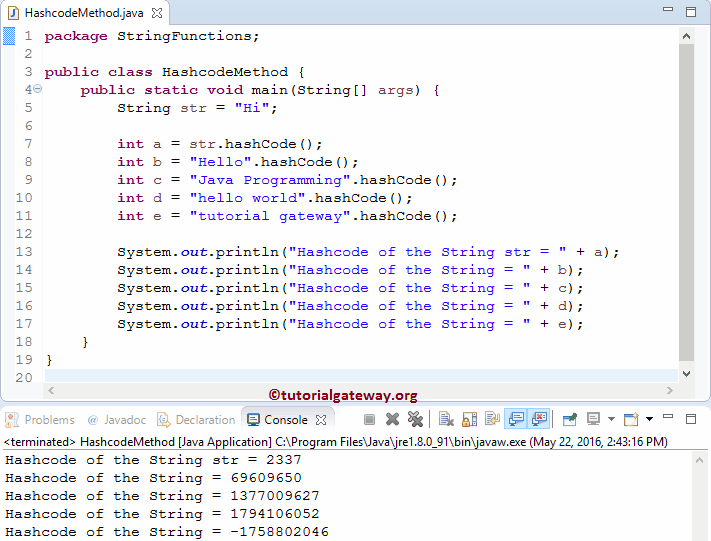Viewport: 711px width, 541px height.
Task: Pin the Console view
Action: pos(570,420)
